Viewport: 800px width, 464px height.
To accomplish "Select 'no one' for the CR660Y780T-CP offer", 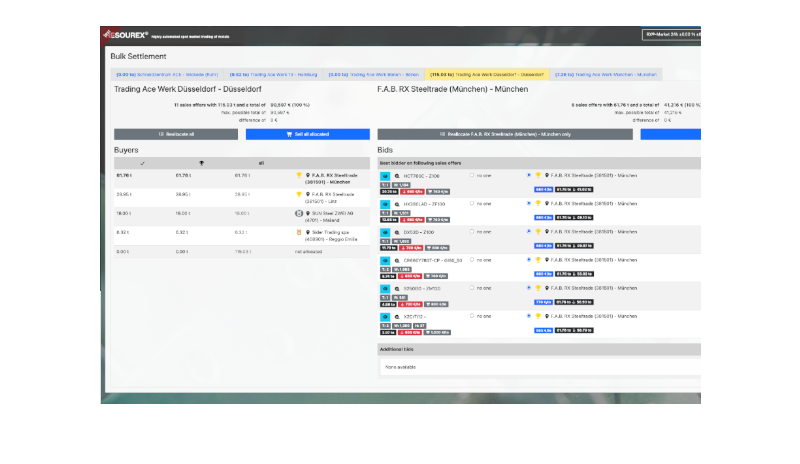I will (472, 259).
